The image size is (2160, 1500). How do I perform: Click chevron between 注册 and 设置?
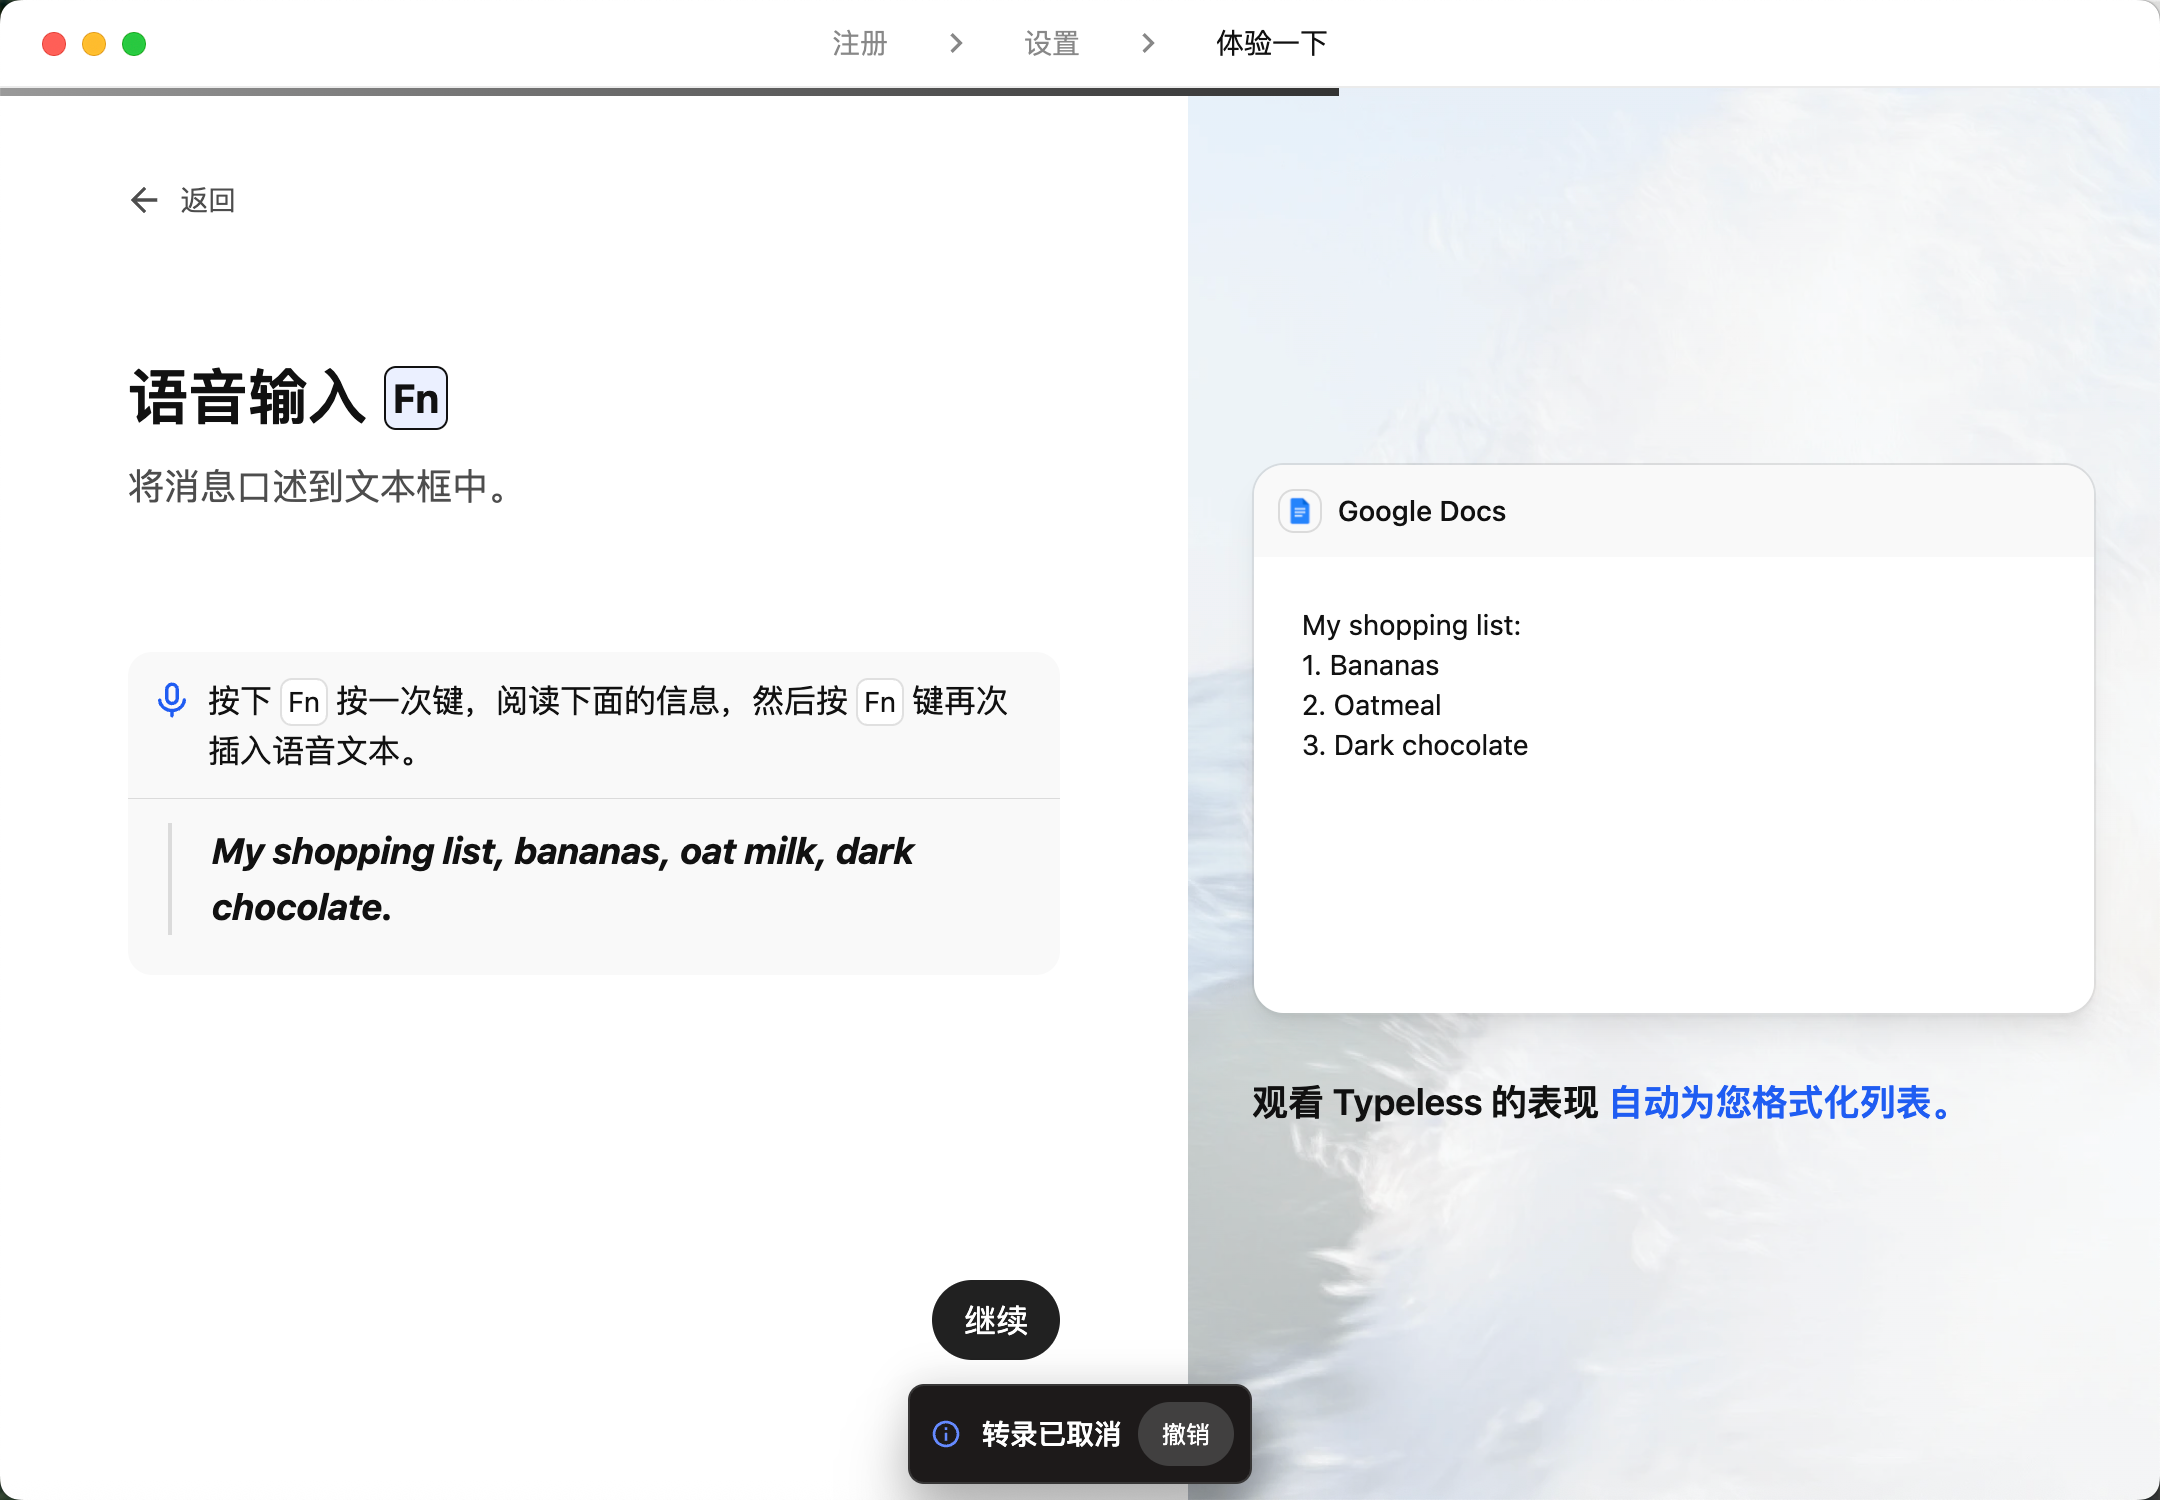pyautogui.click(x=956, y=43)
